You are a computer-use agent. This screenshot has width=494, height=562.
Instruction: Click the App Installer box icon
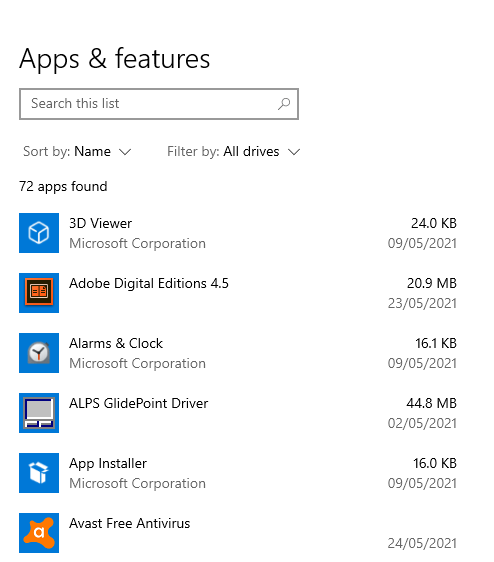(39, 473)
